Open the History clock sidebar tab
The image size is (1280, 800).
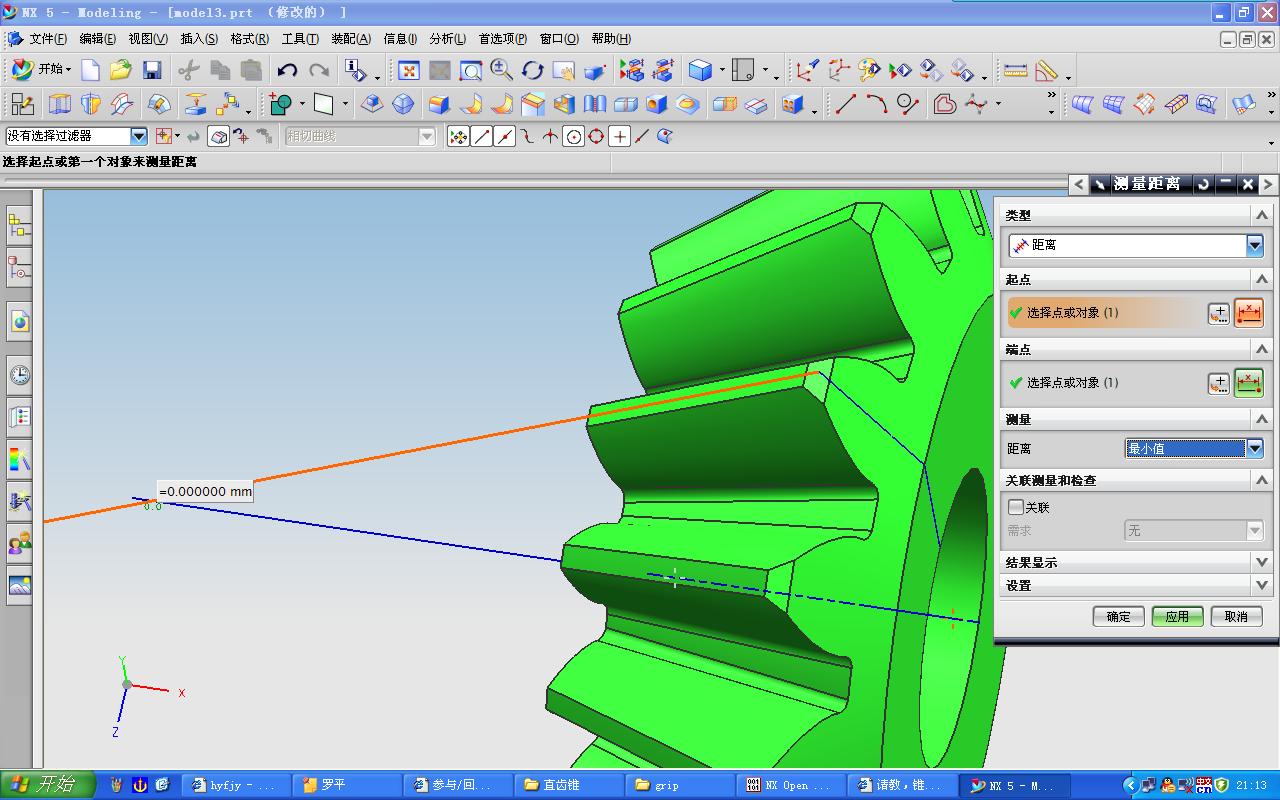pyautogui.click(x=19, y=375)
